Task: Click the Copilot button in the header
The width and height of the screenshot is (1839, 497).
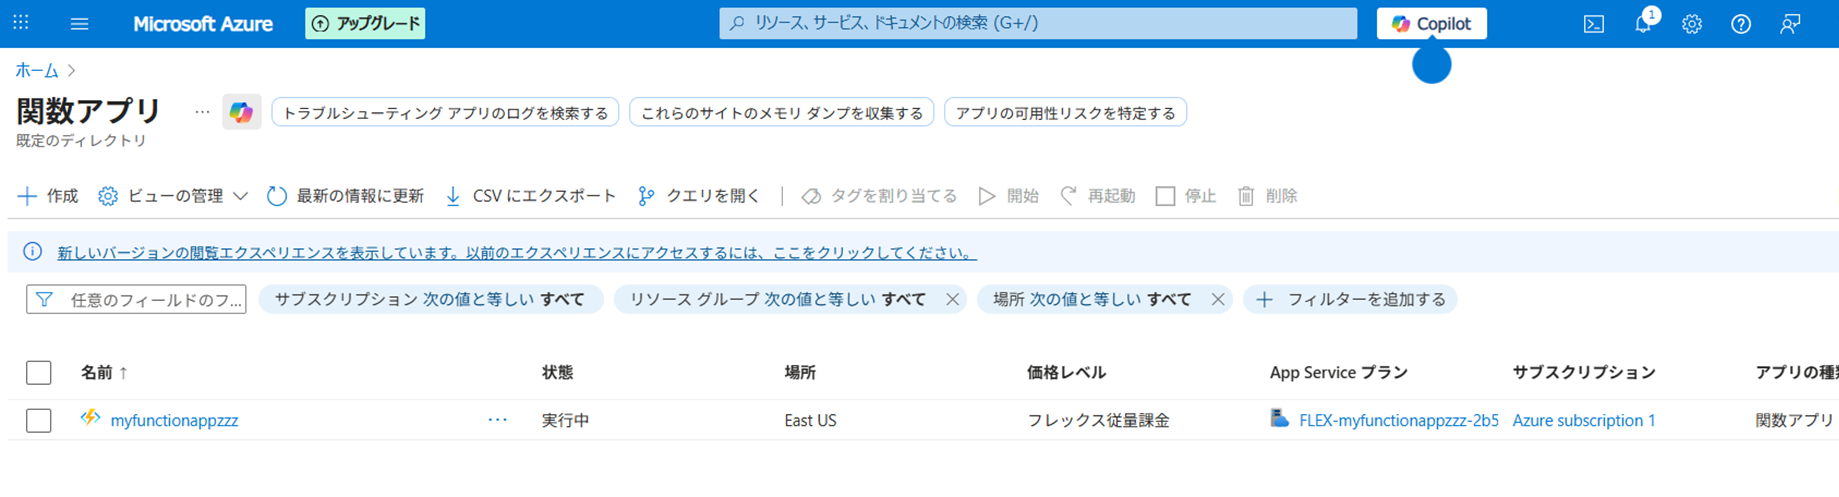Action: 1431,23
